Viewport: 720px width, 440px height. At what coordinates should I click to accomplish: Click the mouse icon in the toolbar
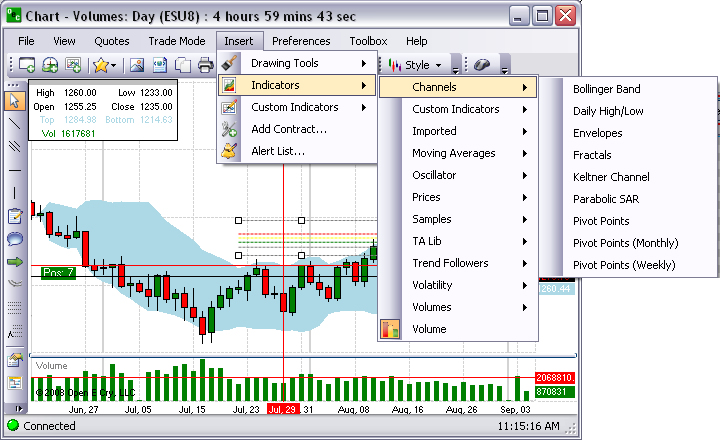[x=481, y=65]
